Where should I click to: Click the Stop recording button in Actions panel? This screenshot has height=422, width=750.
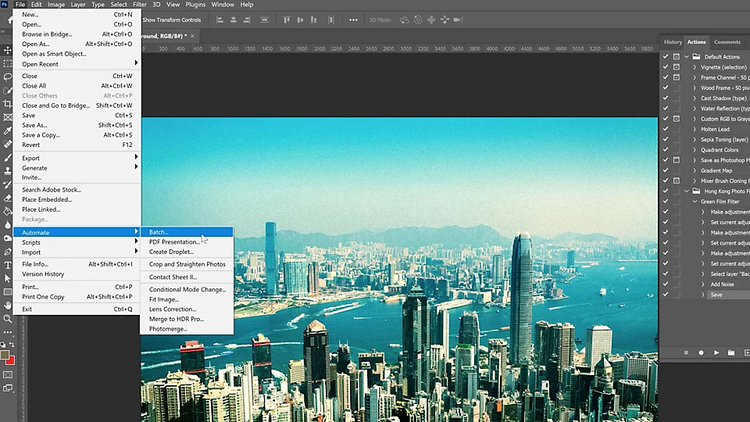(x=687, y=352)
